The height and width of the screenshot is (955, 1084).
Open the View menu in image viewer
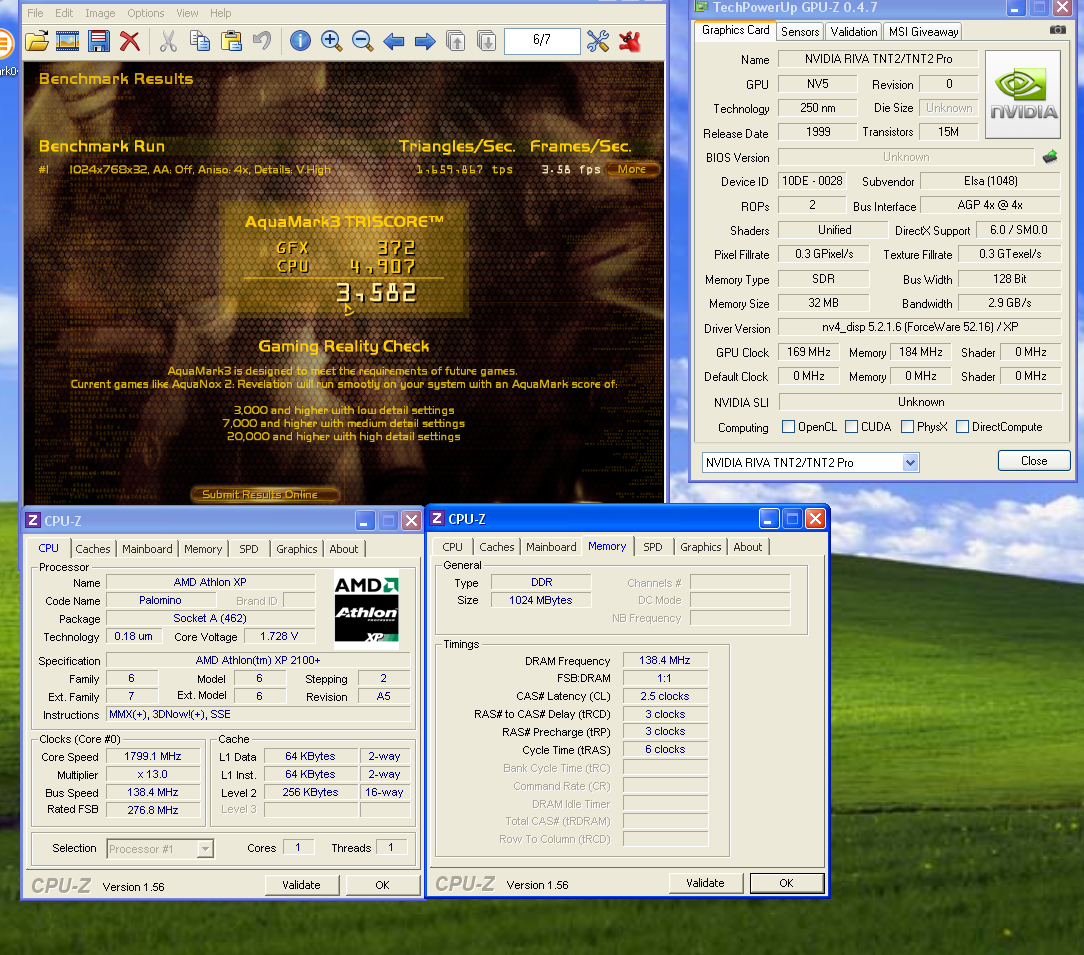[x=187, y=13]
